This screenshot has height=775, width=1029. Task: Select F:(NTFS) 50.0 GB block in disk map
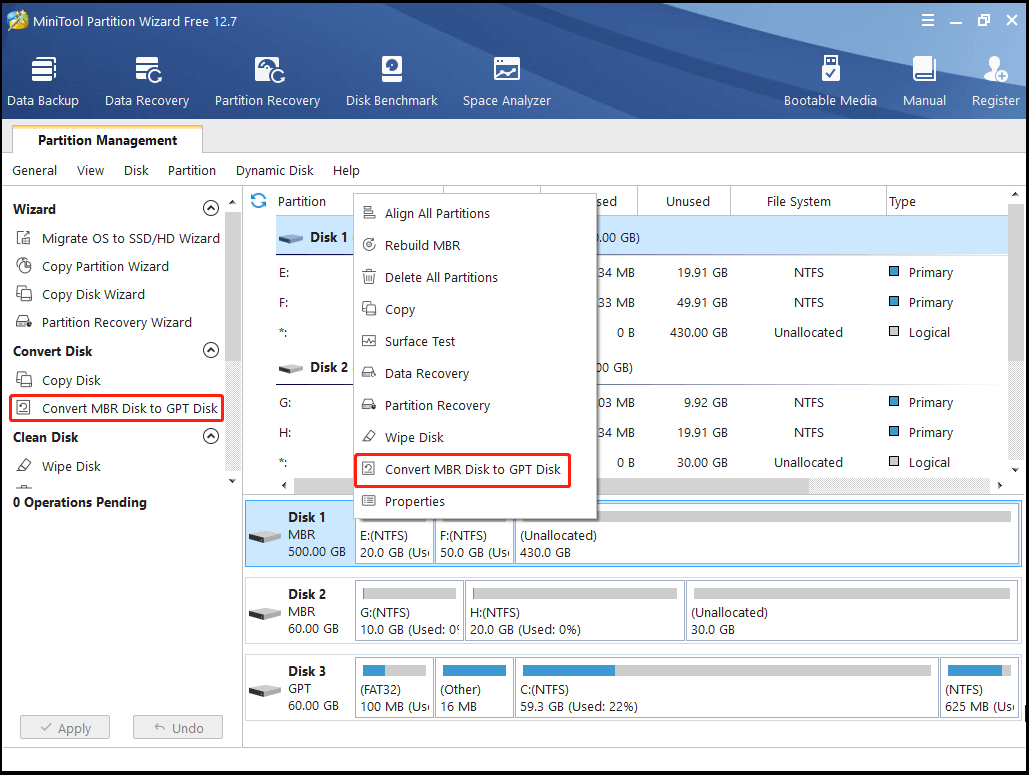[x=474, y=543]
